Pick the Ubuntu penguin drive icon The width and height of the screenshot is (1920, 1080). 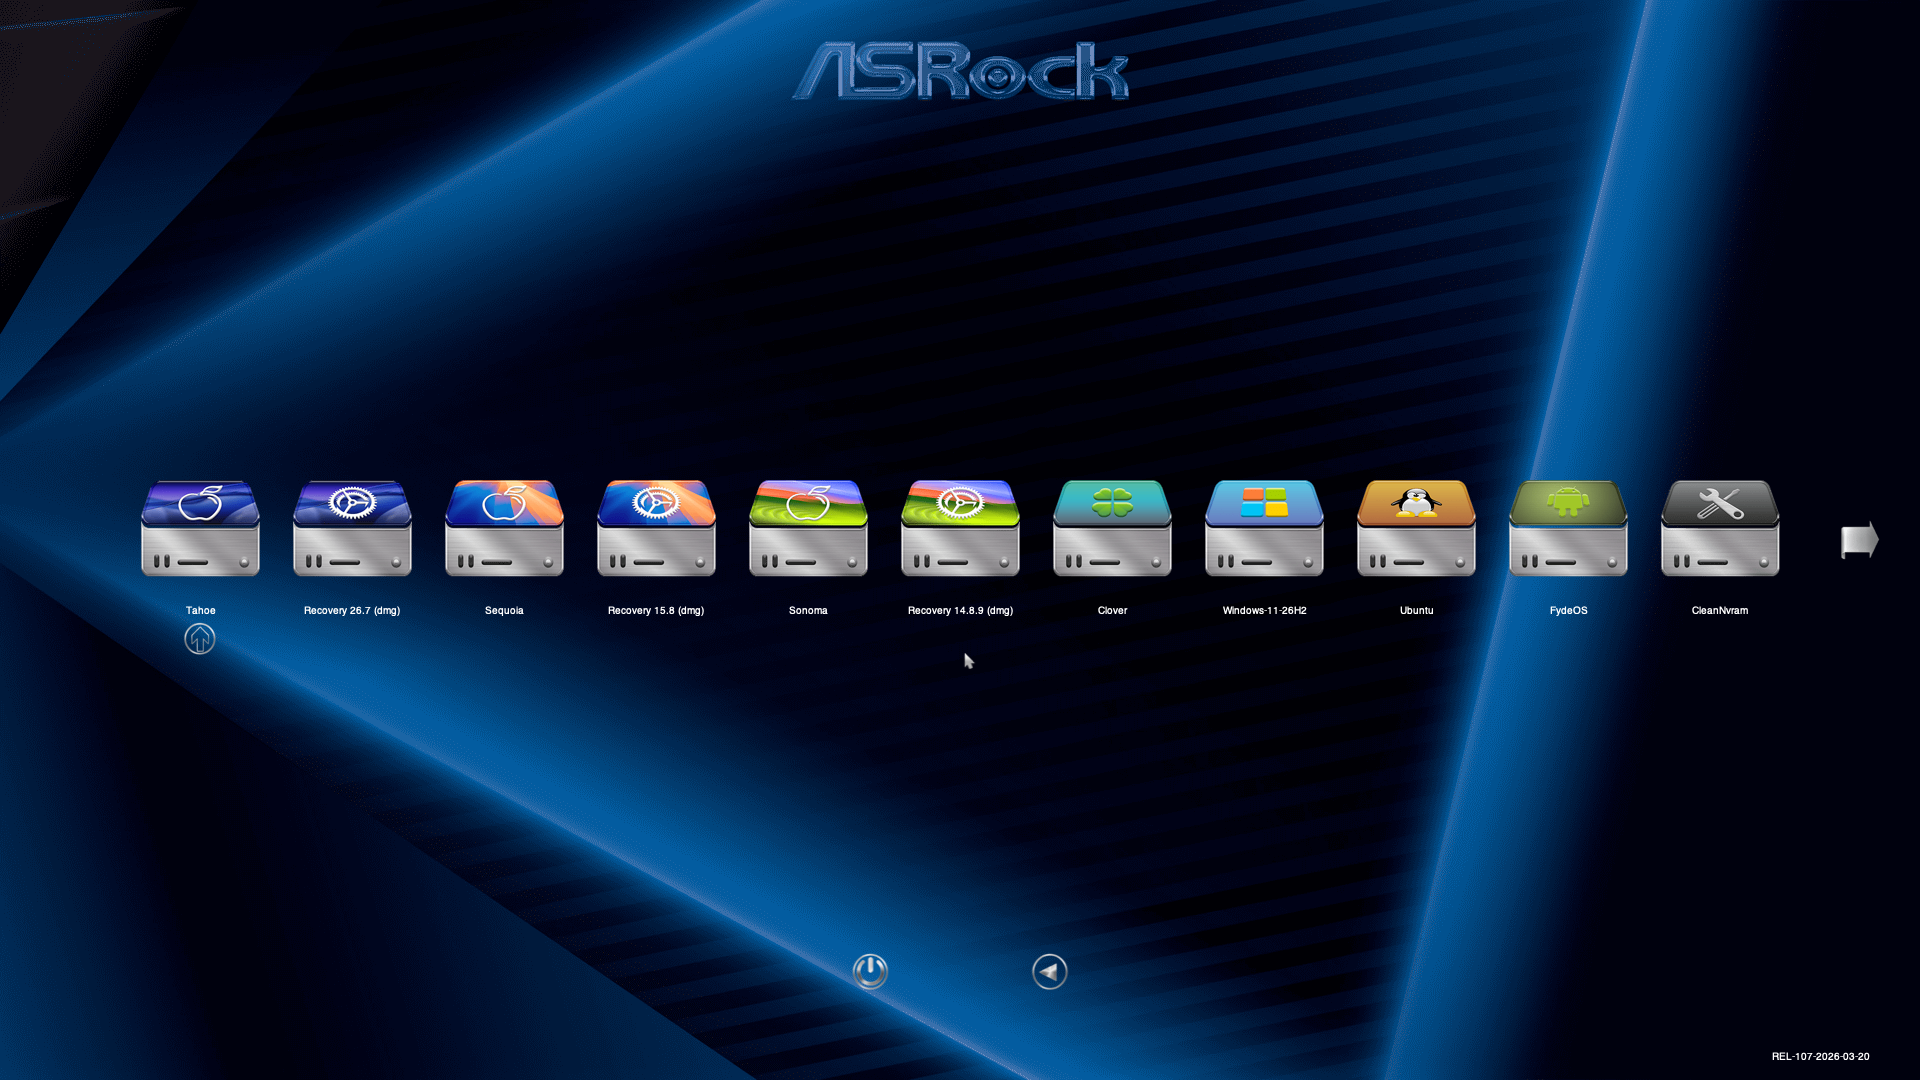pos(1416,528)
